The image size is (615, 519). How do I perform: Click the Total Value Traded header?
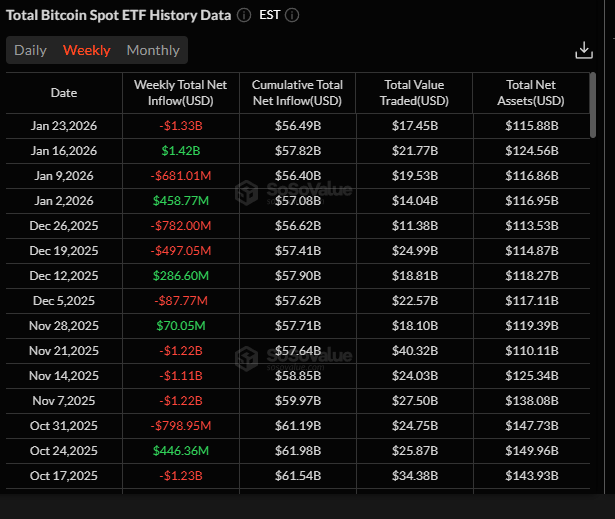tap(413, 93)
